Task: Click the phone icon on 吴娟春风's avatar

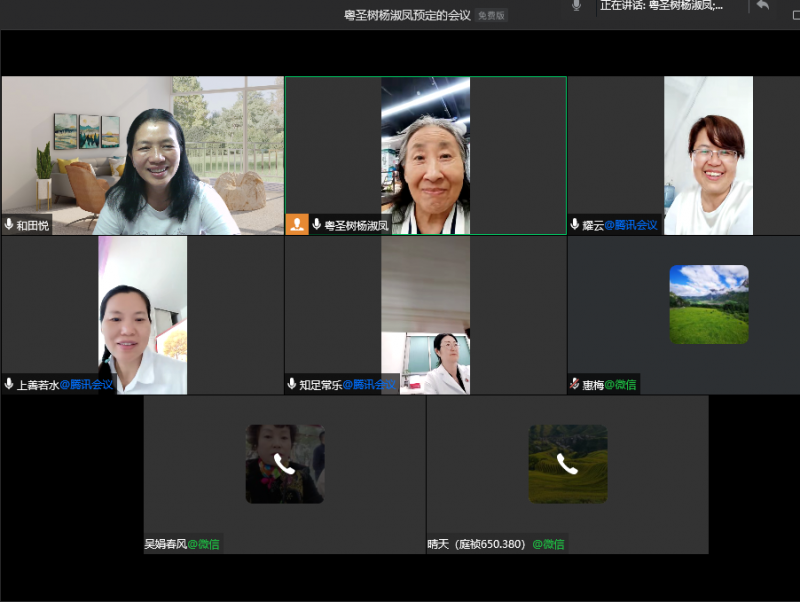Action: pyautogui.click(x=285, y=464)
